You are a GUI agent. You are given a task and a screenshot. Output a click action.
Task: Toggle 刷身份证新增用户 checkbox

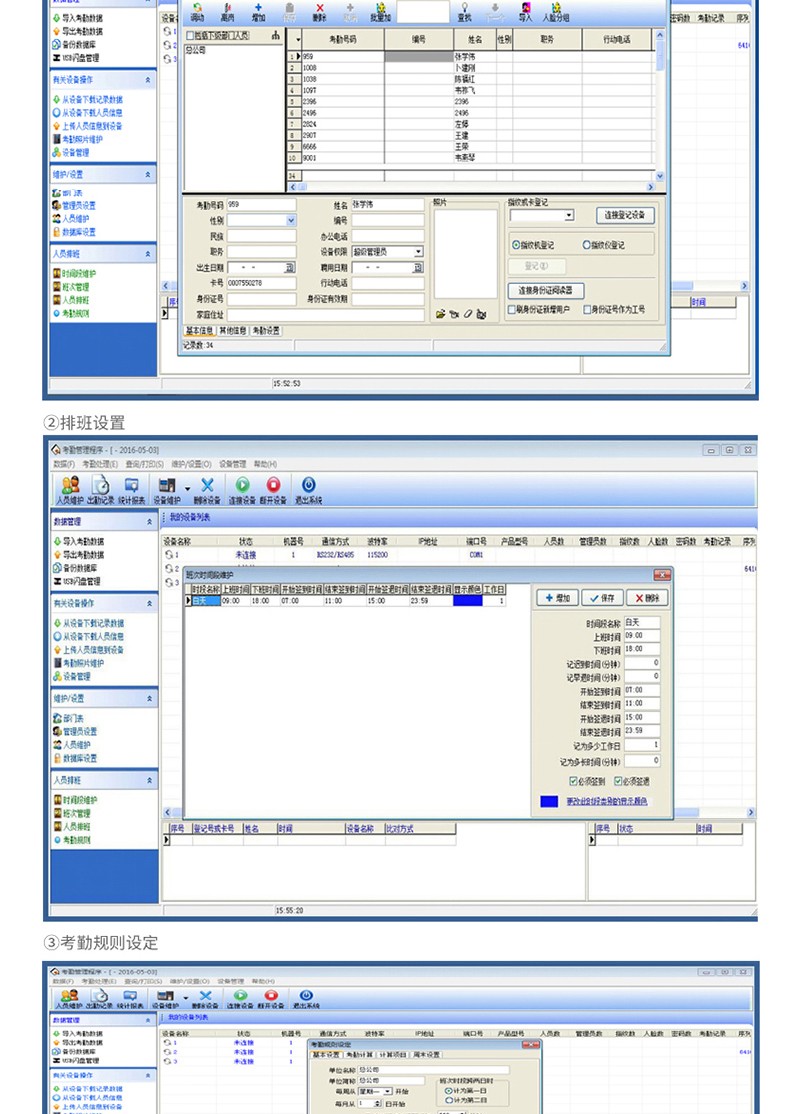(x=512, y=309)
